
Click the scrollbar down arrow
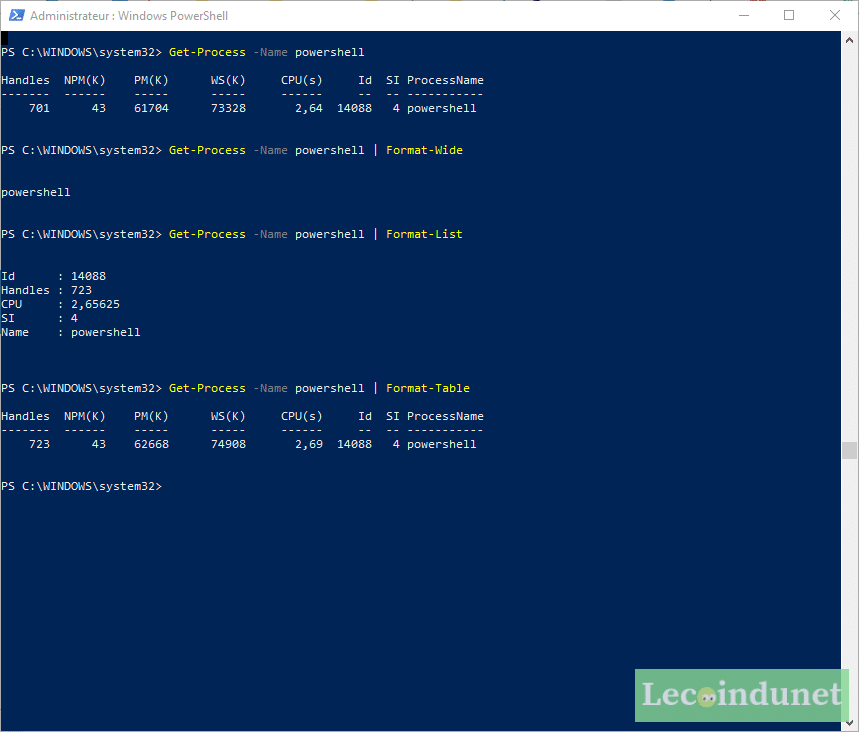(850, 721)
